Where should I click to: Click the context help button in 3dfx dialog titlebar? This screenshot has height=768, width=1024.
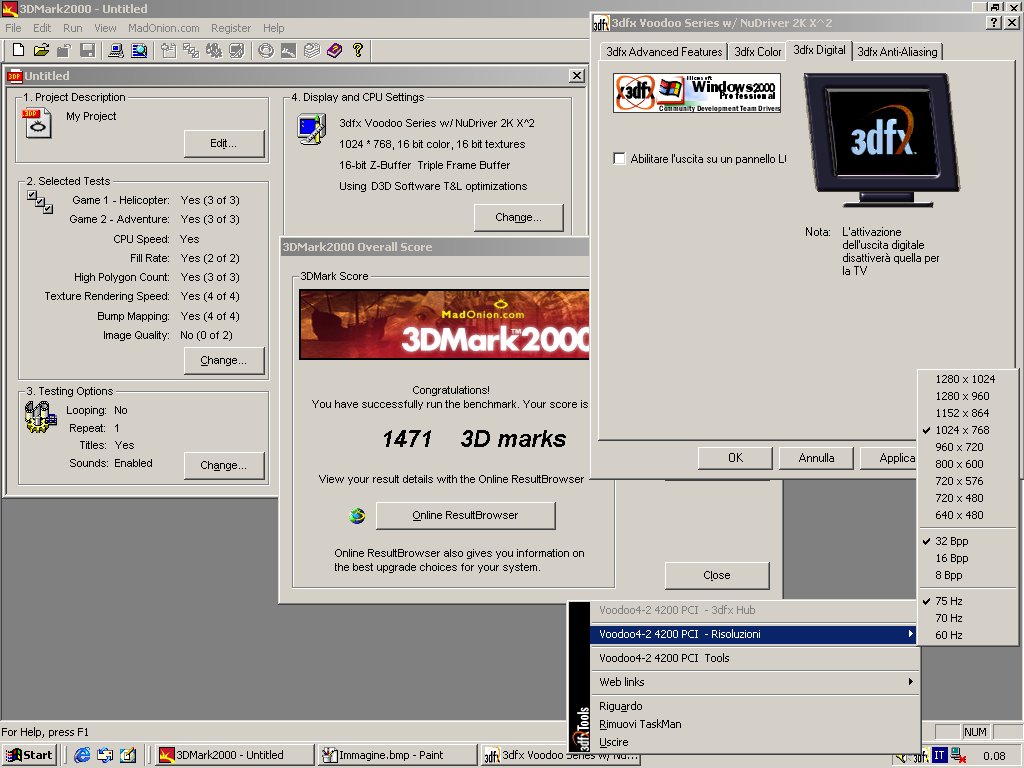pos(993,22)
